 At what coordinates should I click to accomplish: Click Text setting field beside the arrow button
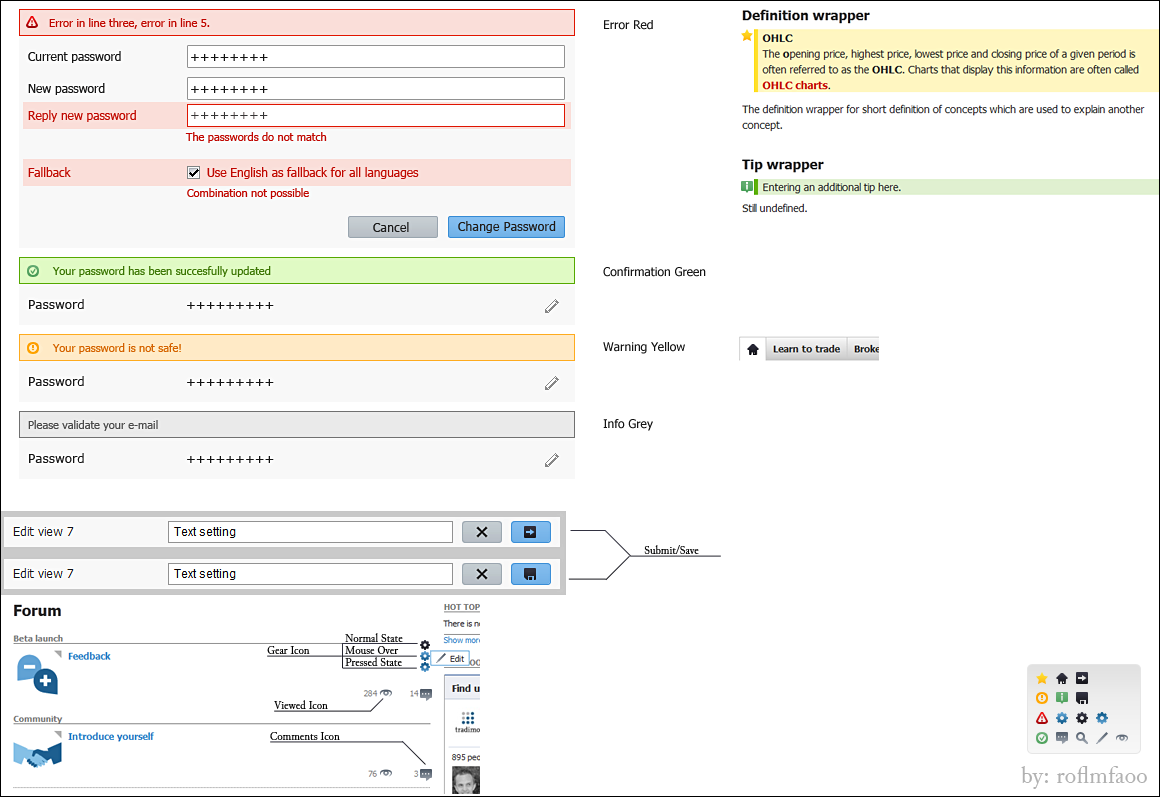coord(310,532)
